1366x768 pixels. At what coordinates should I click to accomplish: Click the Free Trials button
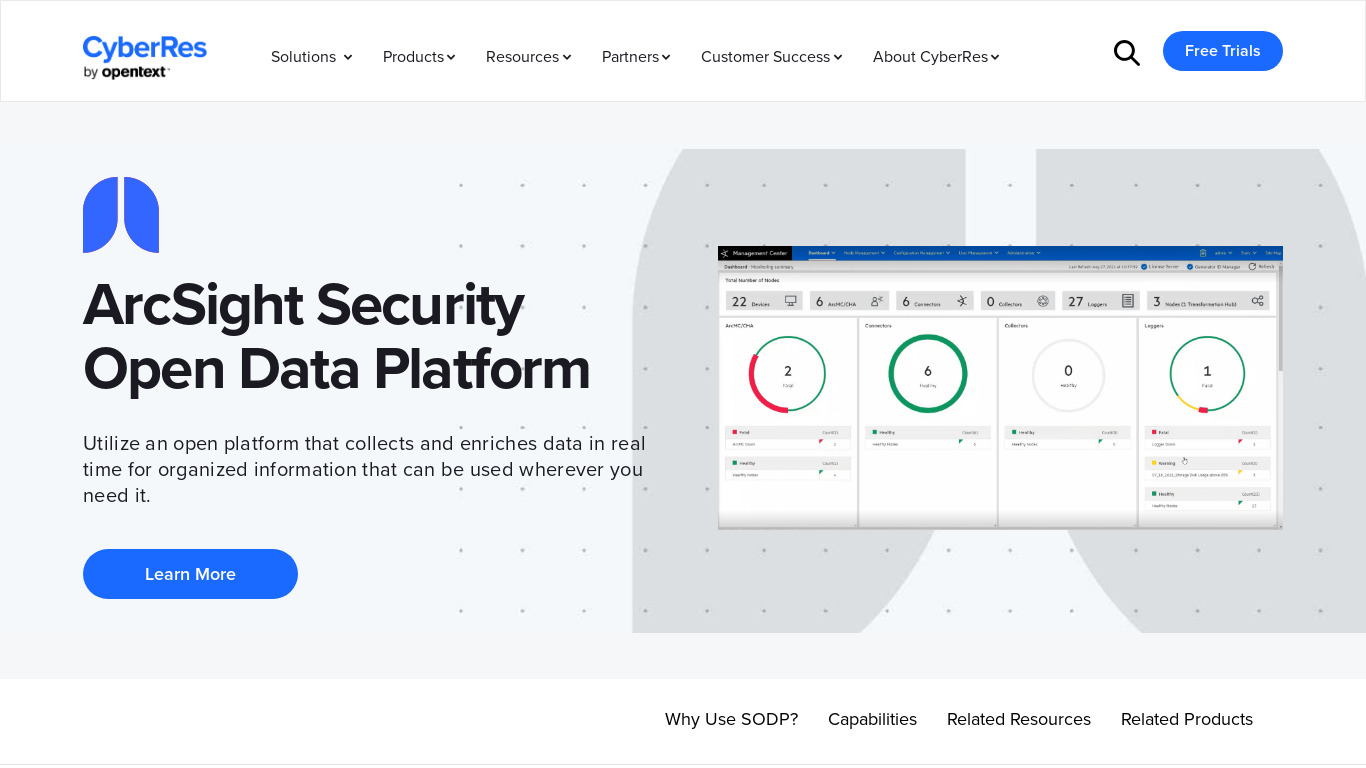coord(1223,51)
